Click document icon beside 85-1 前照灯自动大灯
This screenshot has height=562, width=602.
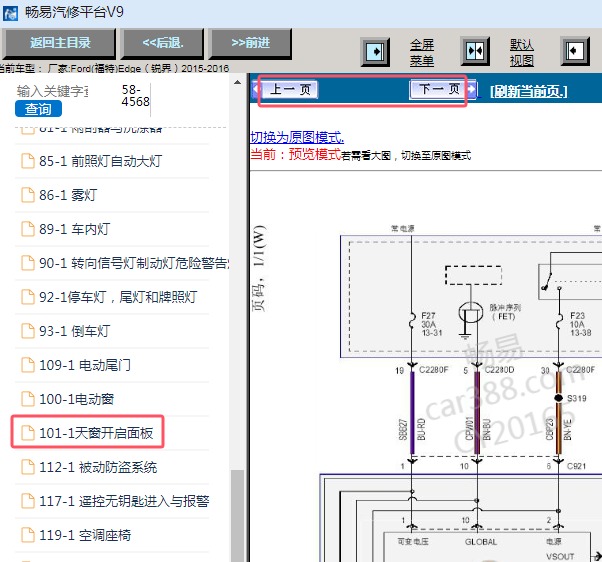pyautogui.click(x=28, y=161)
